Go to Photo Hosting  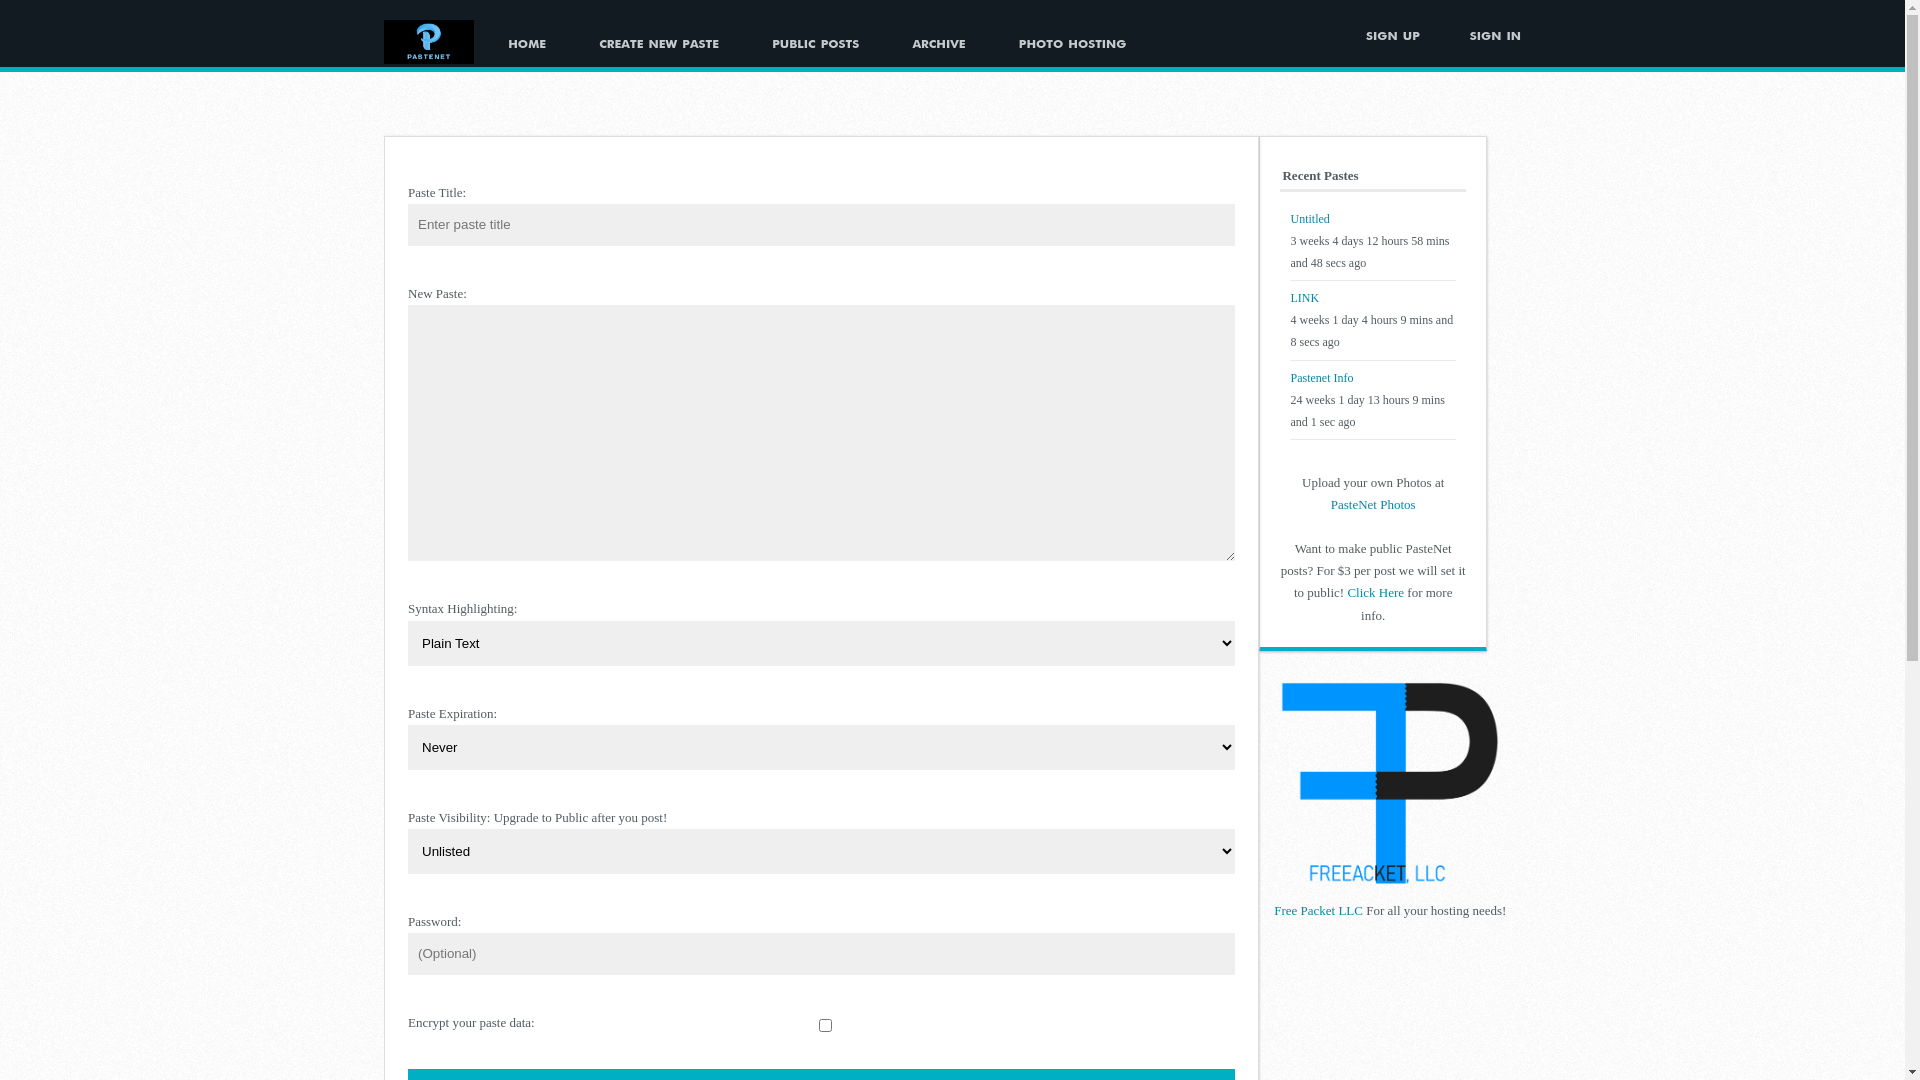(1072, 43)
